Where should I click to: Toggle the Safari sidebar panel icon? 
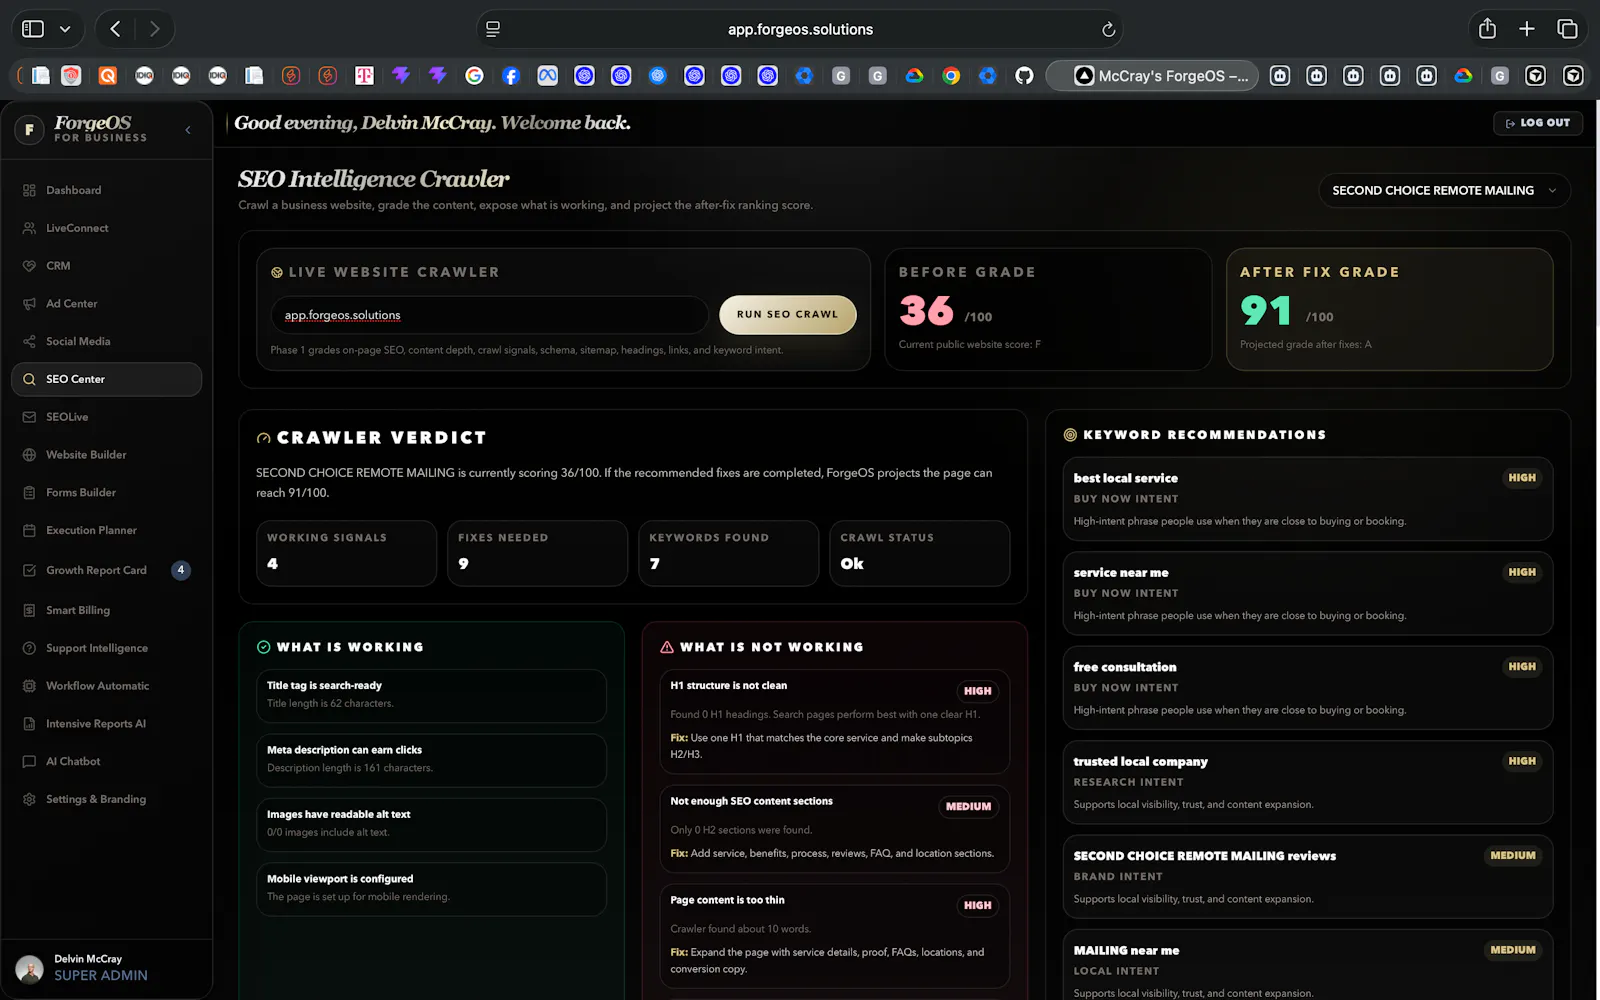point(33,29)
